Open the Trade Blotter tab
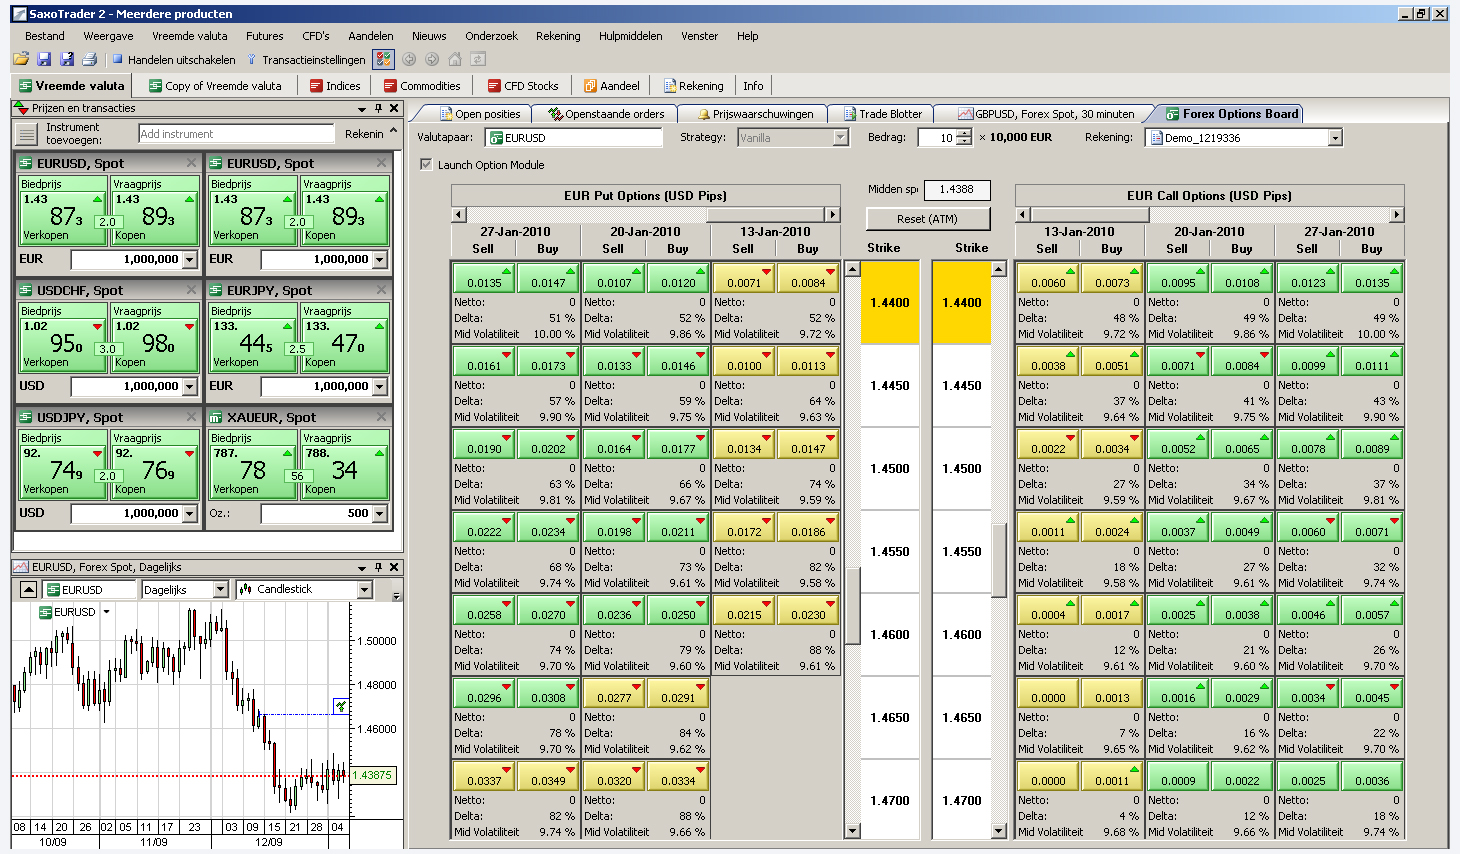The image size is (1460, 854). [883, 114]
